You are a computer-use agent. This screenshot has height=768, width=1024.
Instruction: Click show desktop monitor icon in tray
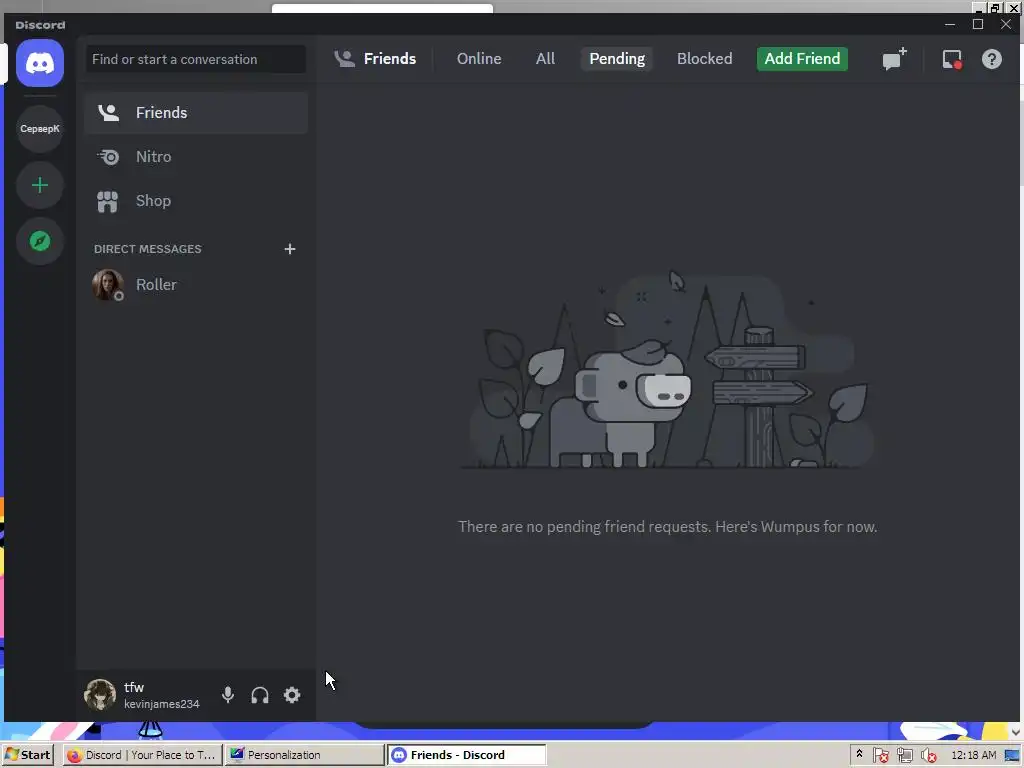coord(1013,756)
